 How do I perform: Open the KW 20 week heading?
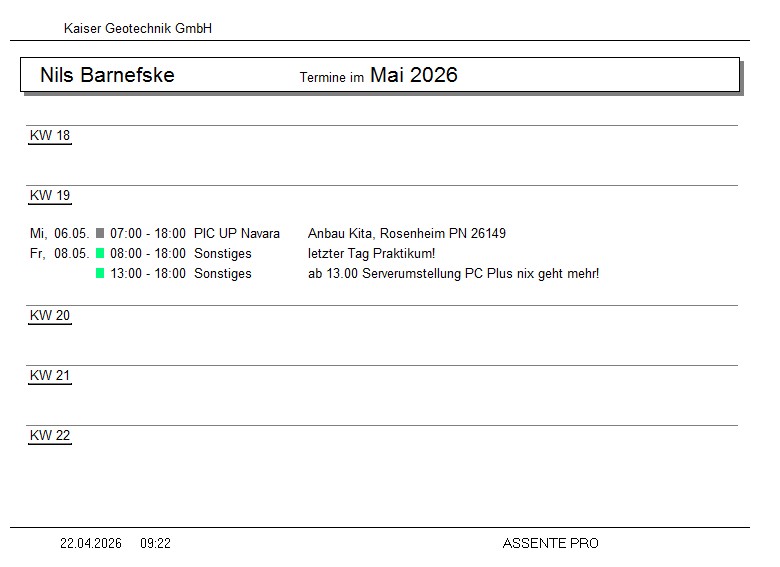pos(50,316)
